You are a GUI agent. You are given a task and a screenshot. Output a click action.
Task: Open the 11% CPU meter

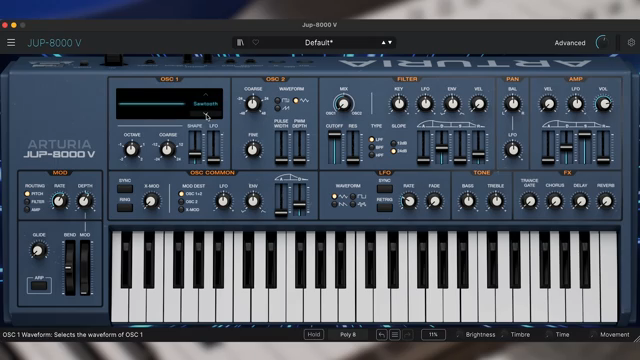pos(433,335)
